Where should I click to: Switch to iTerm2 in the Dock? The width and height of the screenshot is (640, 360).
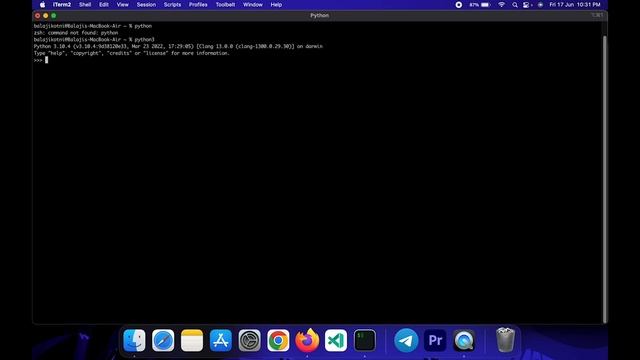tap(365, 340)
